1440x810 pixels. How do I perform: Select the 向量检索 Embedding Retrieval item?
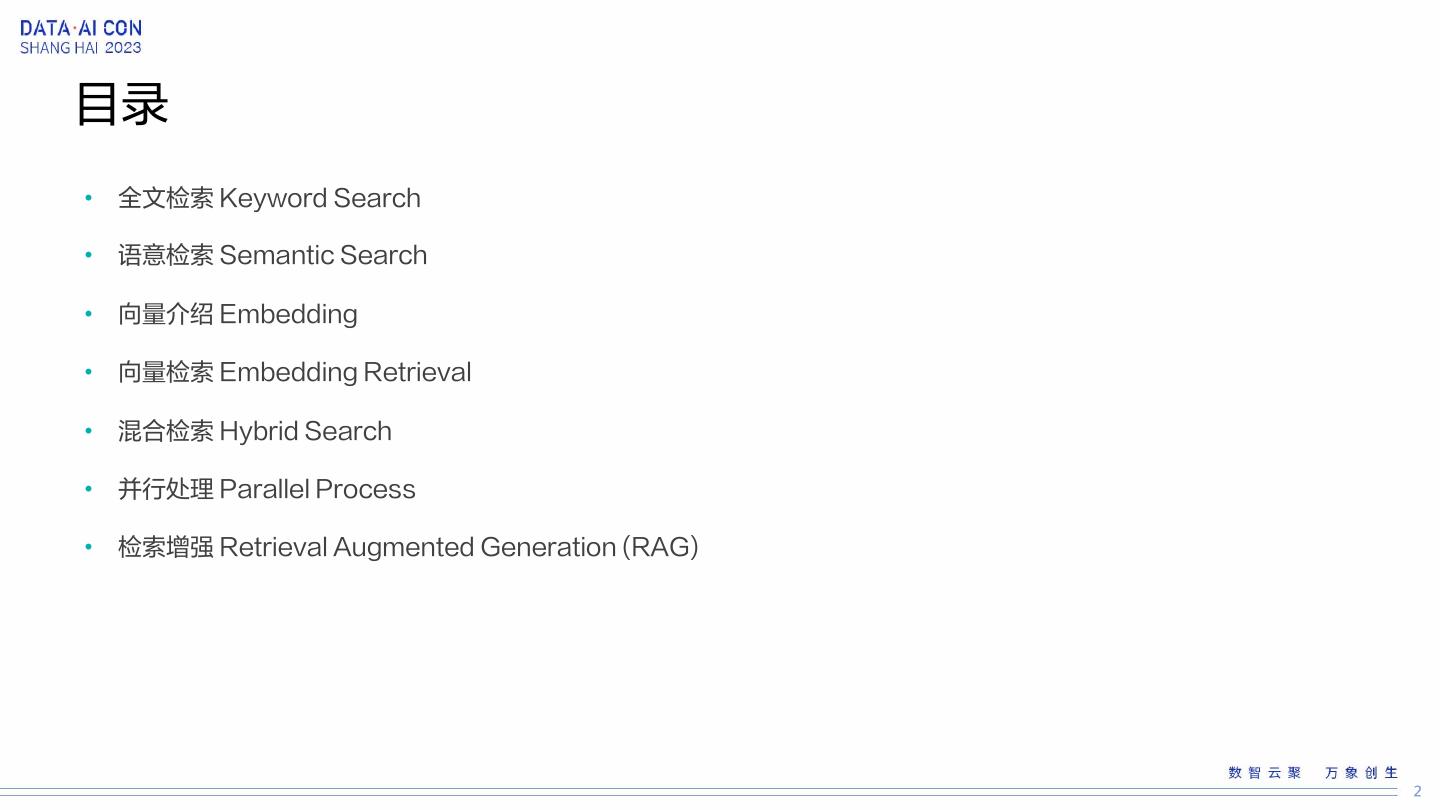[294, 372]
